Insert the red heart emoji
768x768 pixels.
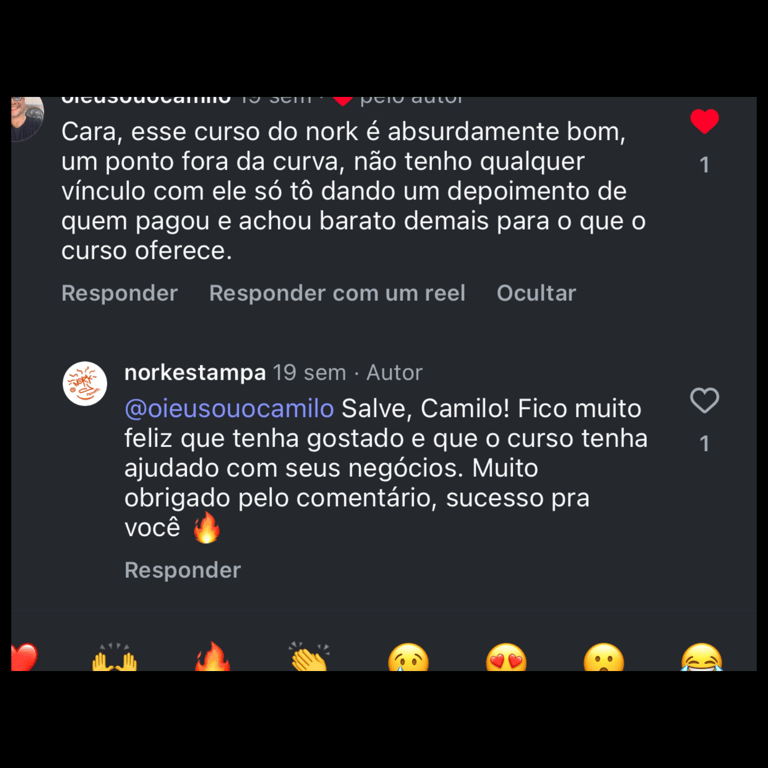pos(24,657)
